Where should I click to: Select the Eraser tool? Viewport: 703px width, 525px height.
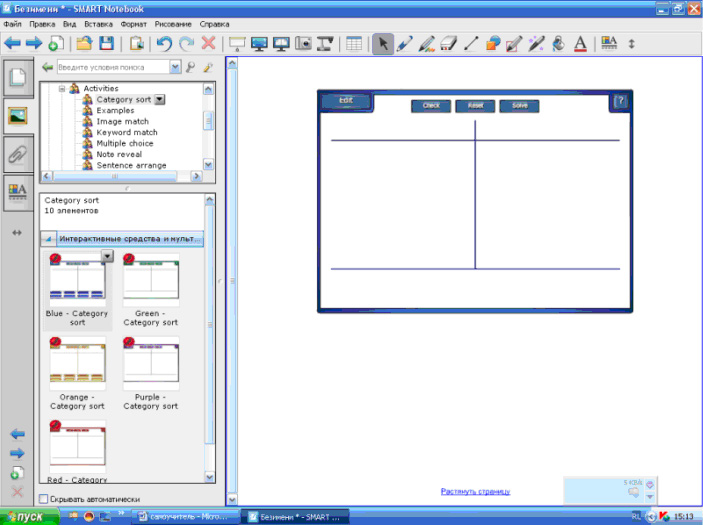point(449,44)
